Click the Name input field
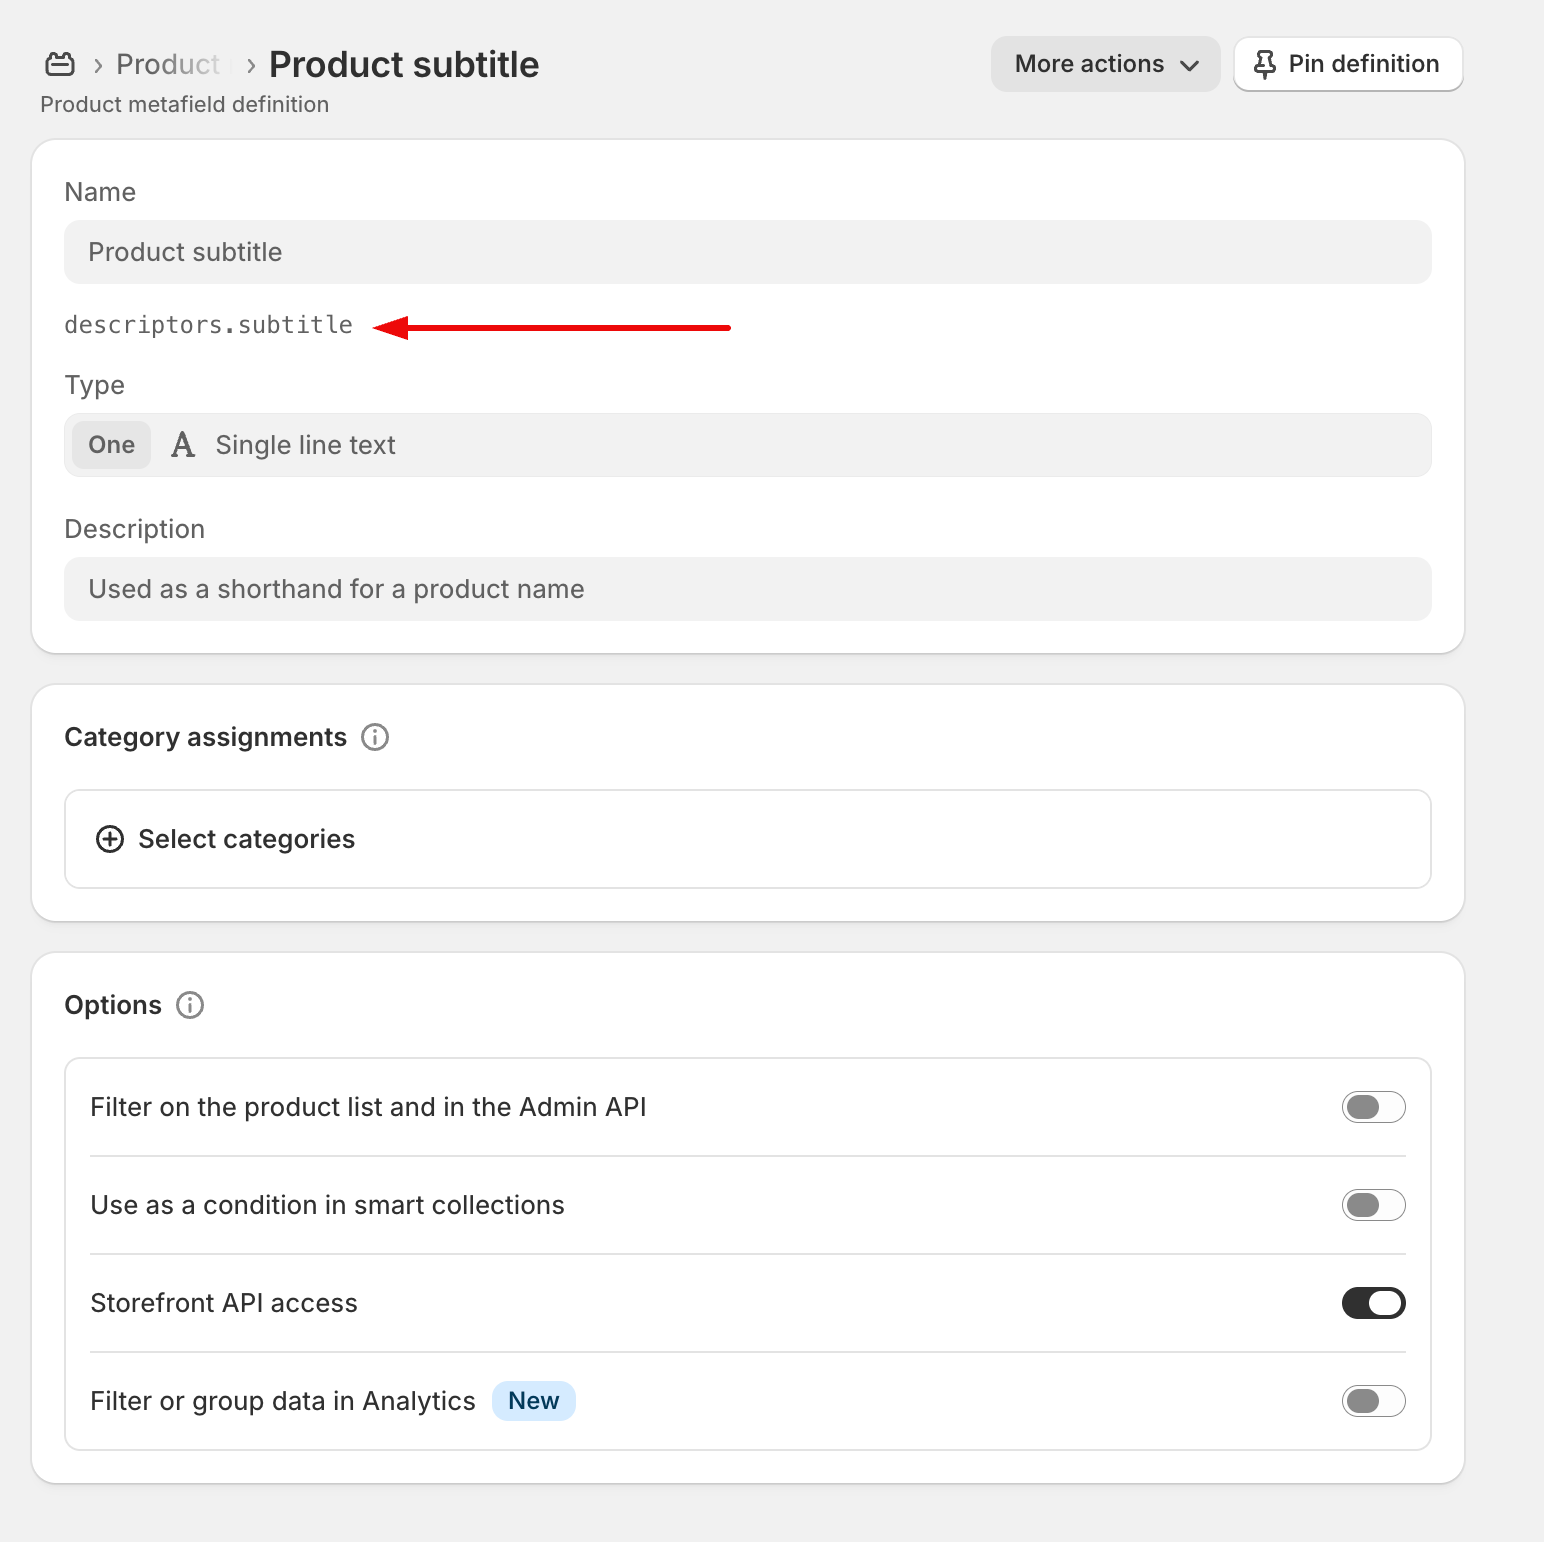The image size is (1544, 1542). coord(747,252)
